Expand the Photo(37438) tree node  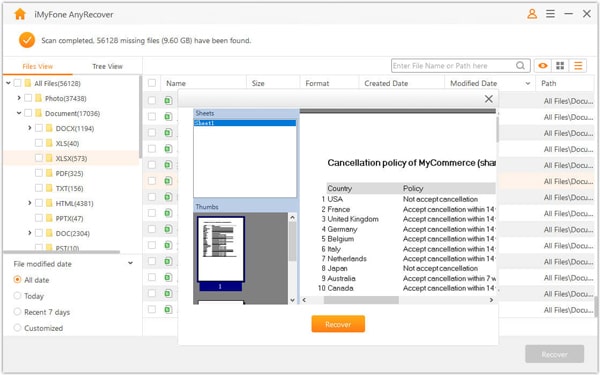19,98
